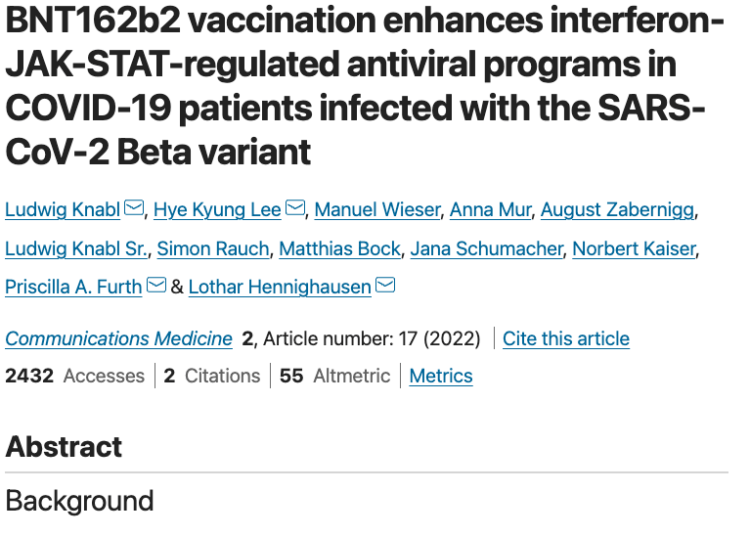Screen dimensions: 750x536
Task: Click mail icon next to Lothar Hennighausen
Action: [386, 285]
